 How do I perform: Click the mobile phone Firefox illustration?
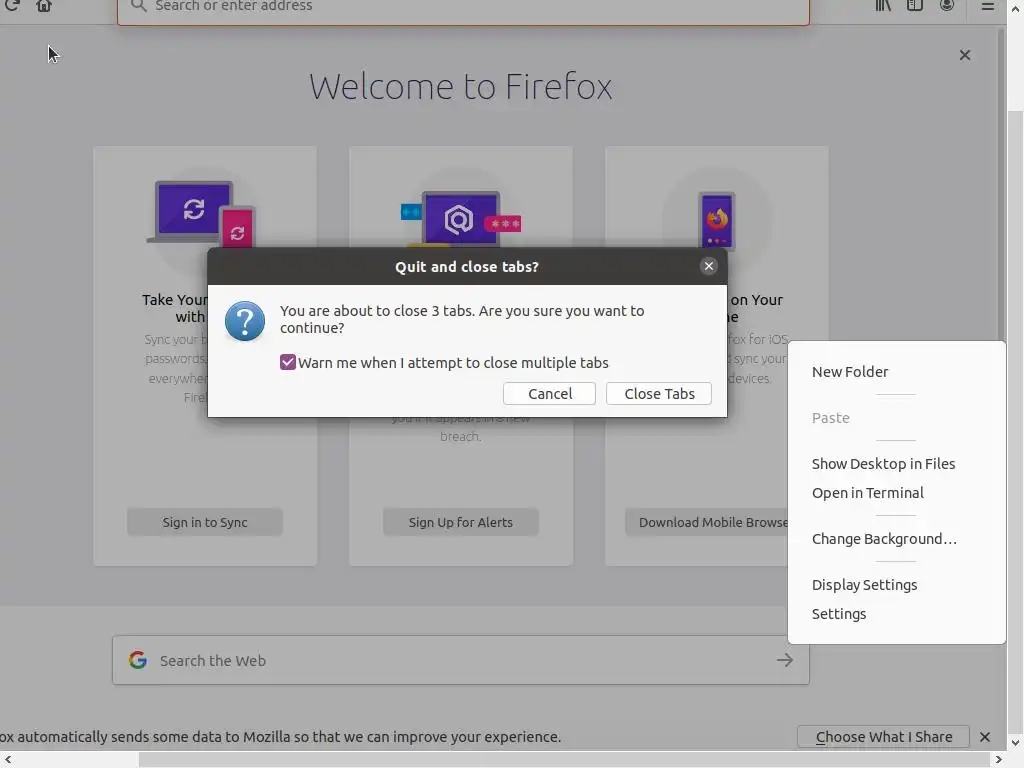tap(716, 221)
